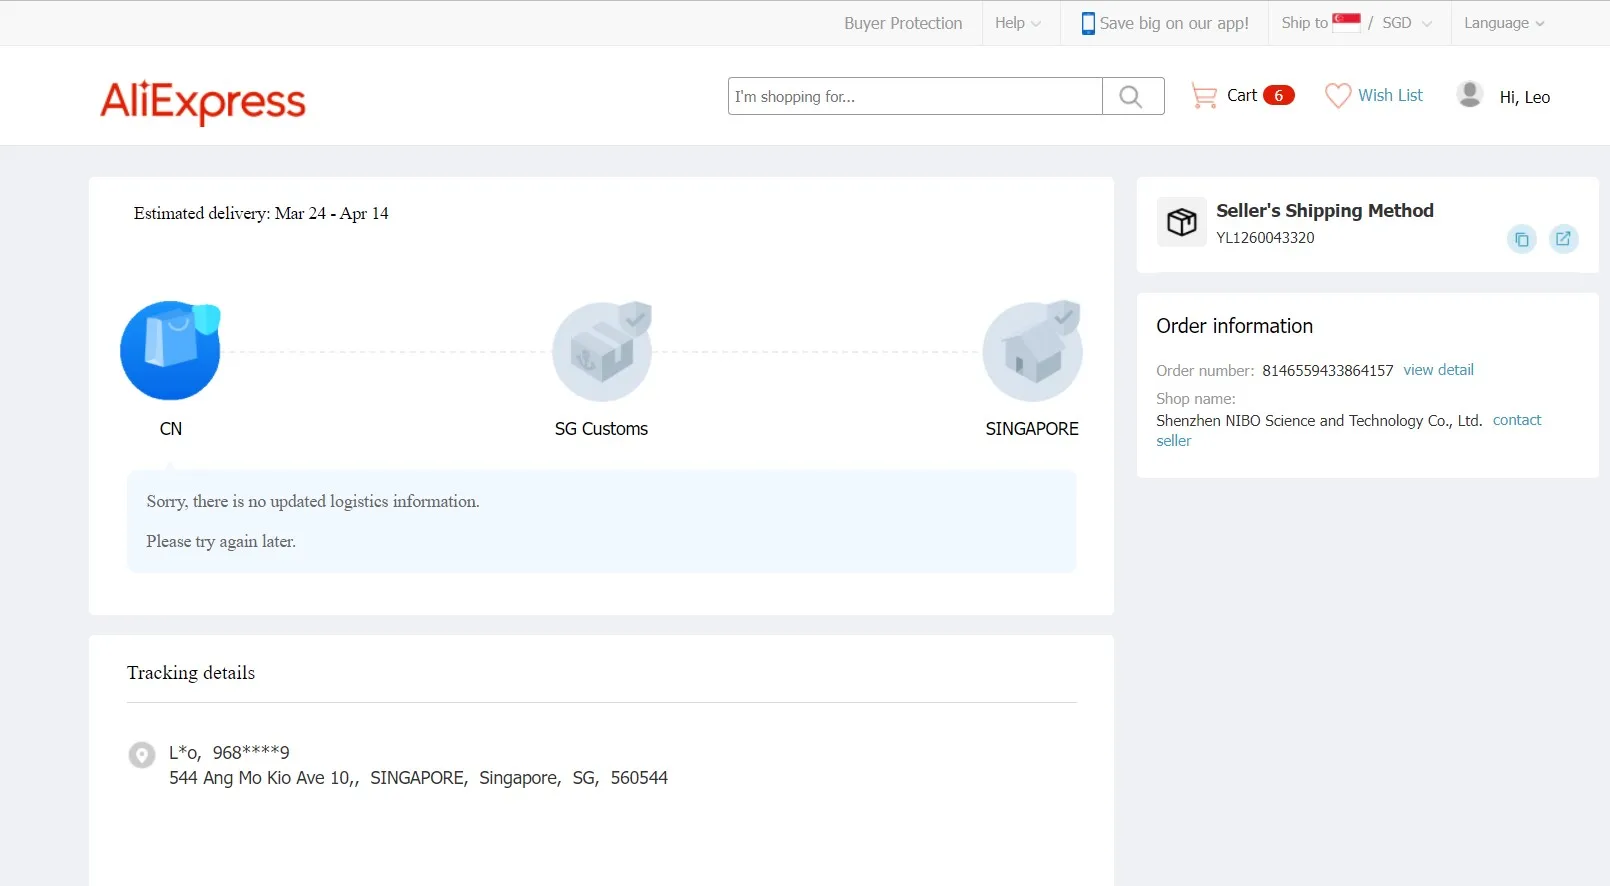Viewport: 1610px width, 886px height.
Task: Click the SG Customs label
Action: (x=601, y=429)
